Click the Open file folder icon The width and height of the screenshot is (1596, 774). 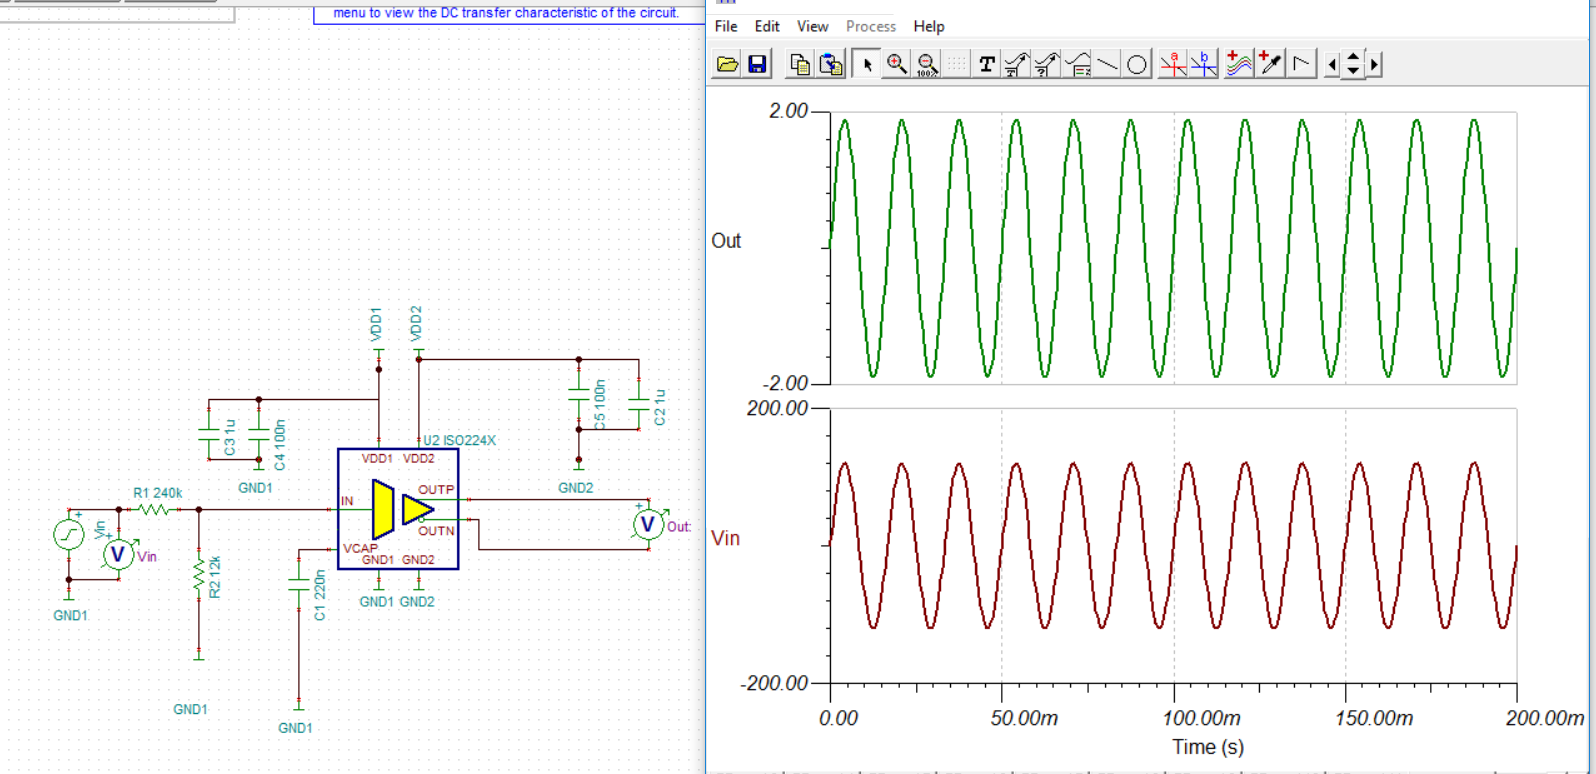tap(727, 64)
